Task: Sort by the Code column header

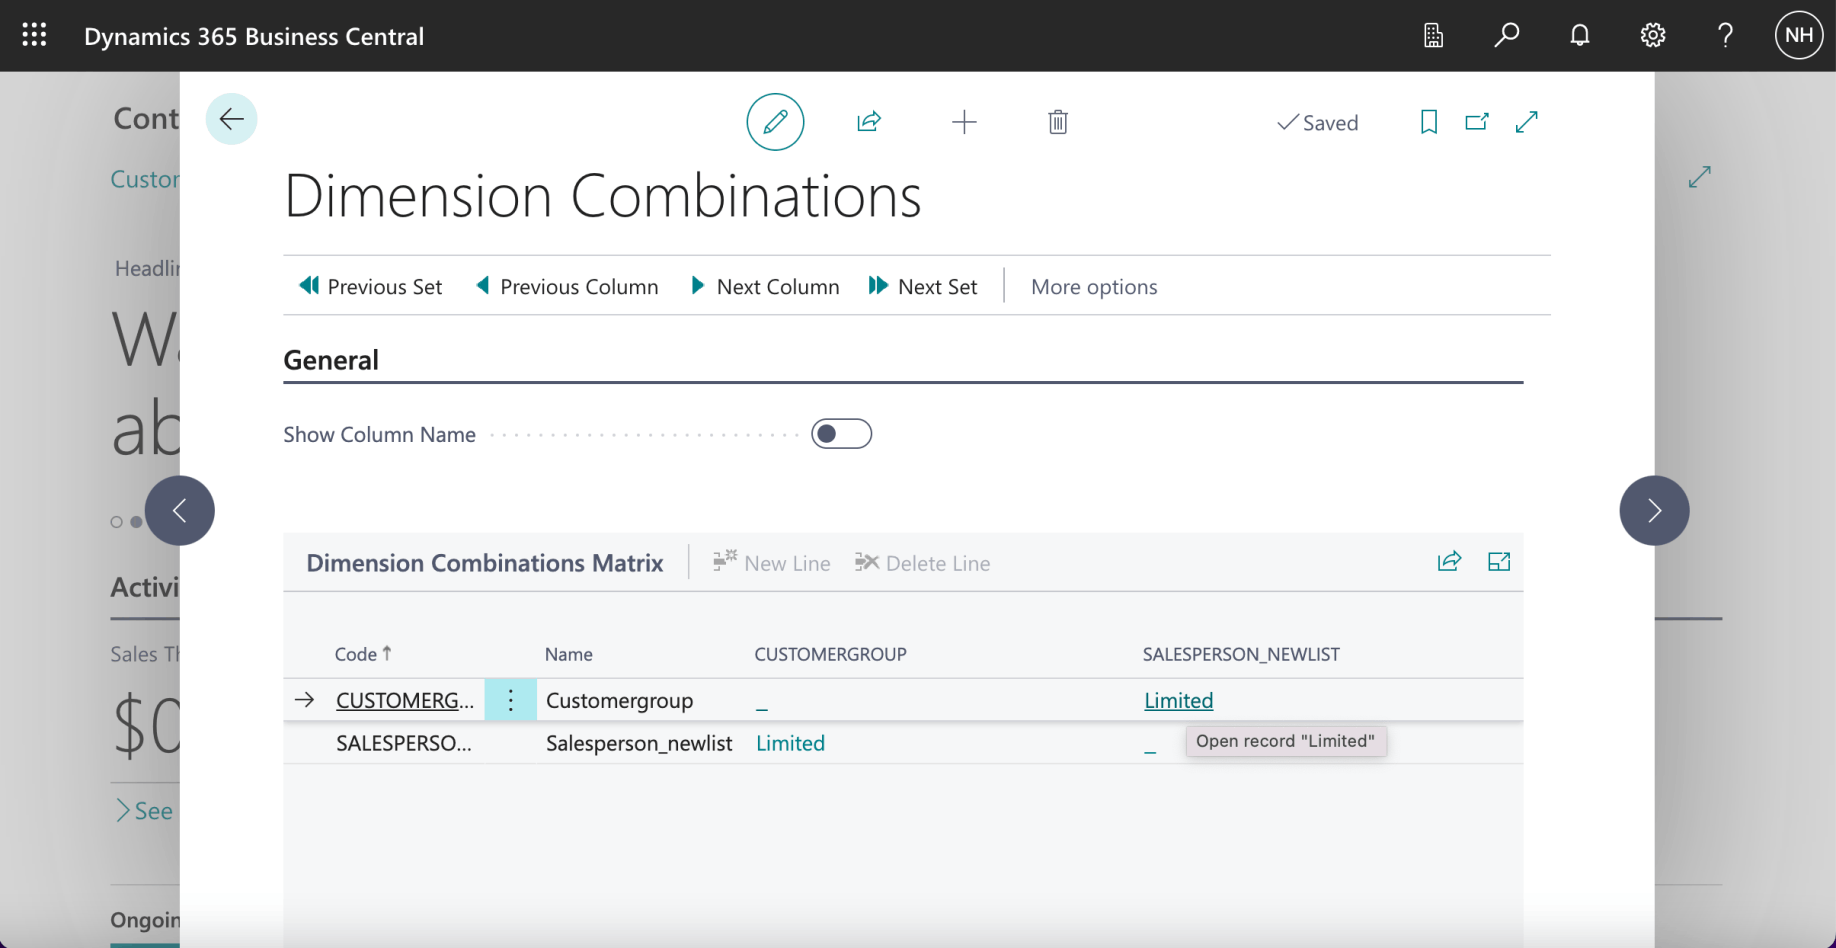Action: (356, 654)
